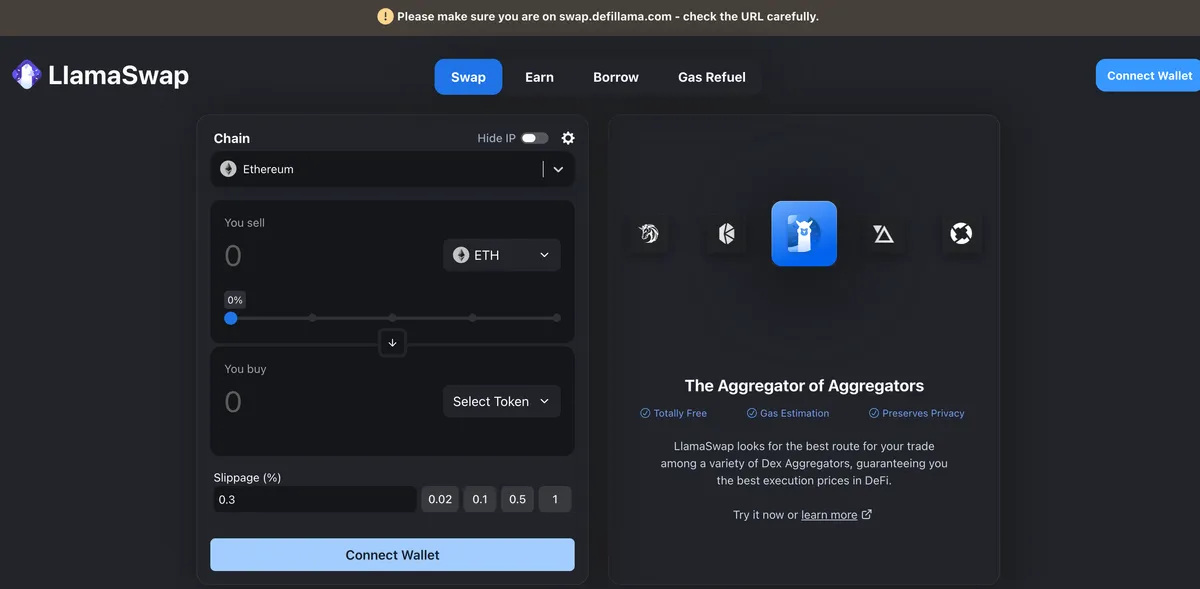Toggle the Hide IP switch
The width and height of the screenshot is (1200, 589).
point(535,138)
